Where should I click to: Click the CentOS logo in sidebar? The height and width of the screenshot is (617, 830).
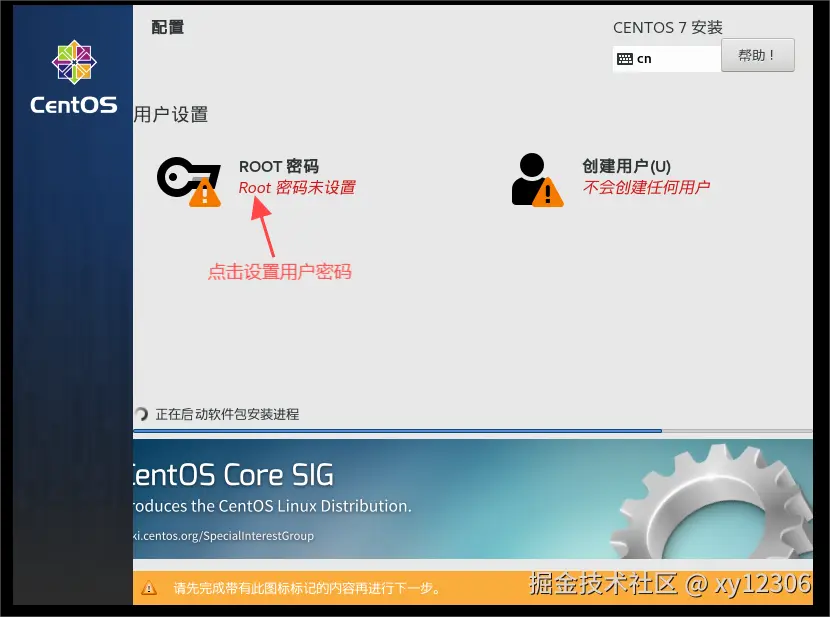74,77
